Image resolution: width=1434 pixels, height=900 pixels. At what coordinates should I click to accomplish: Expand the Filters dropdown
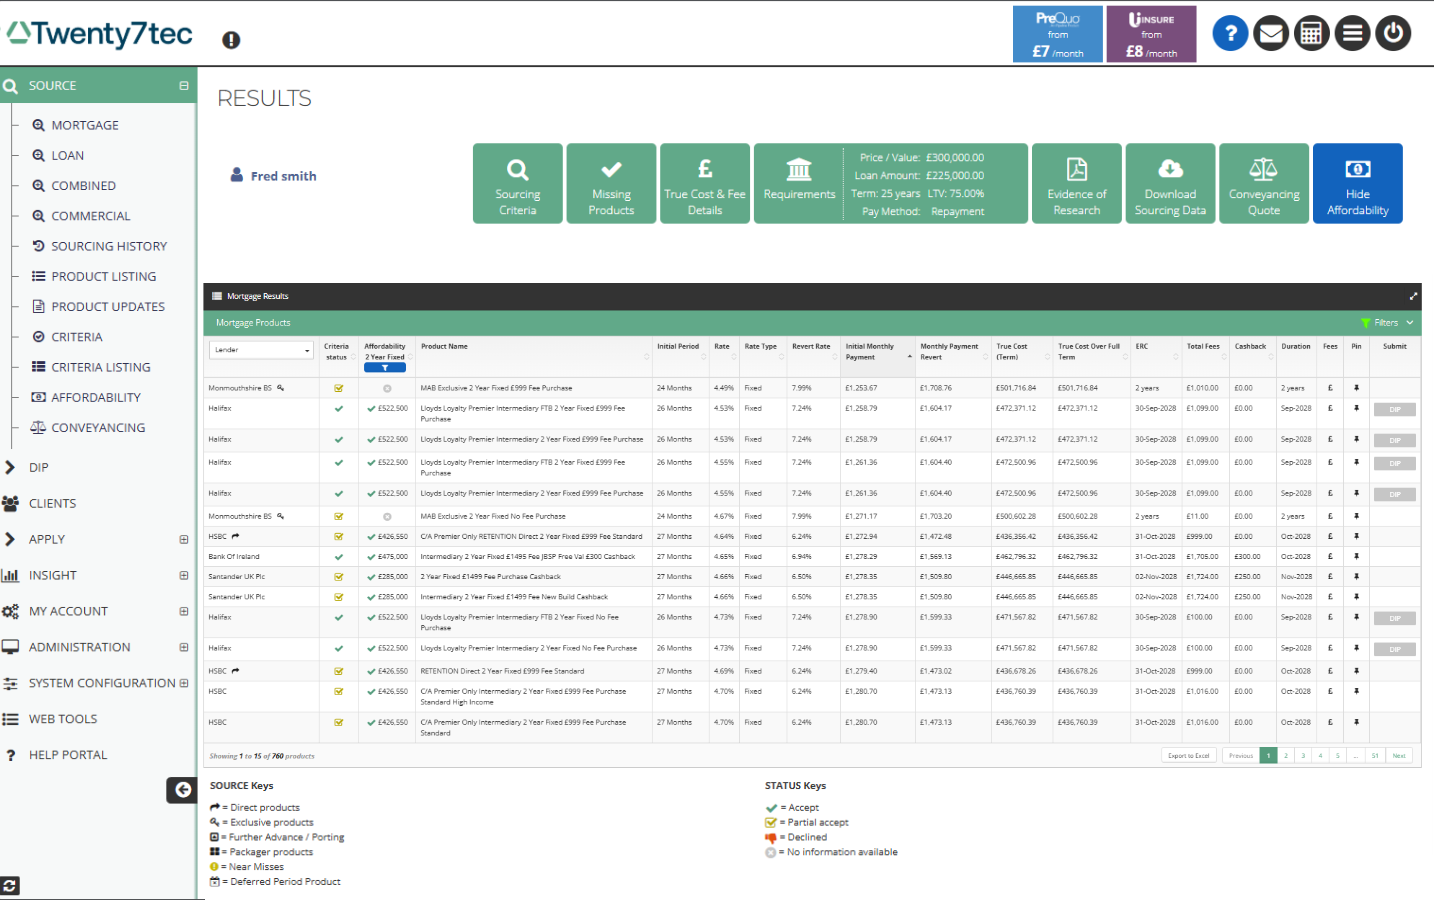click(x=1387, y=323)
